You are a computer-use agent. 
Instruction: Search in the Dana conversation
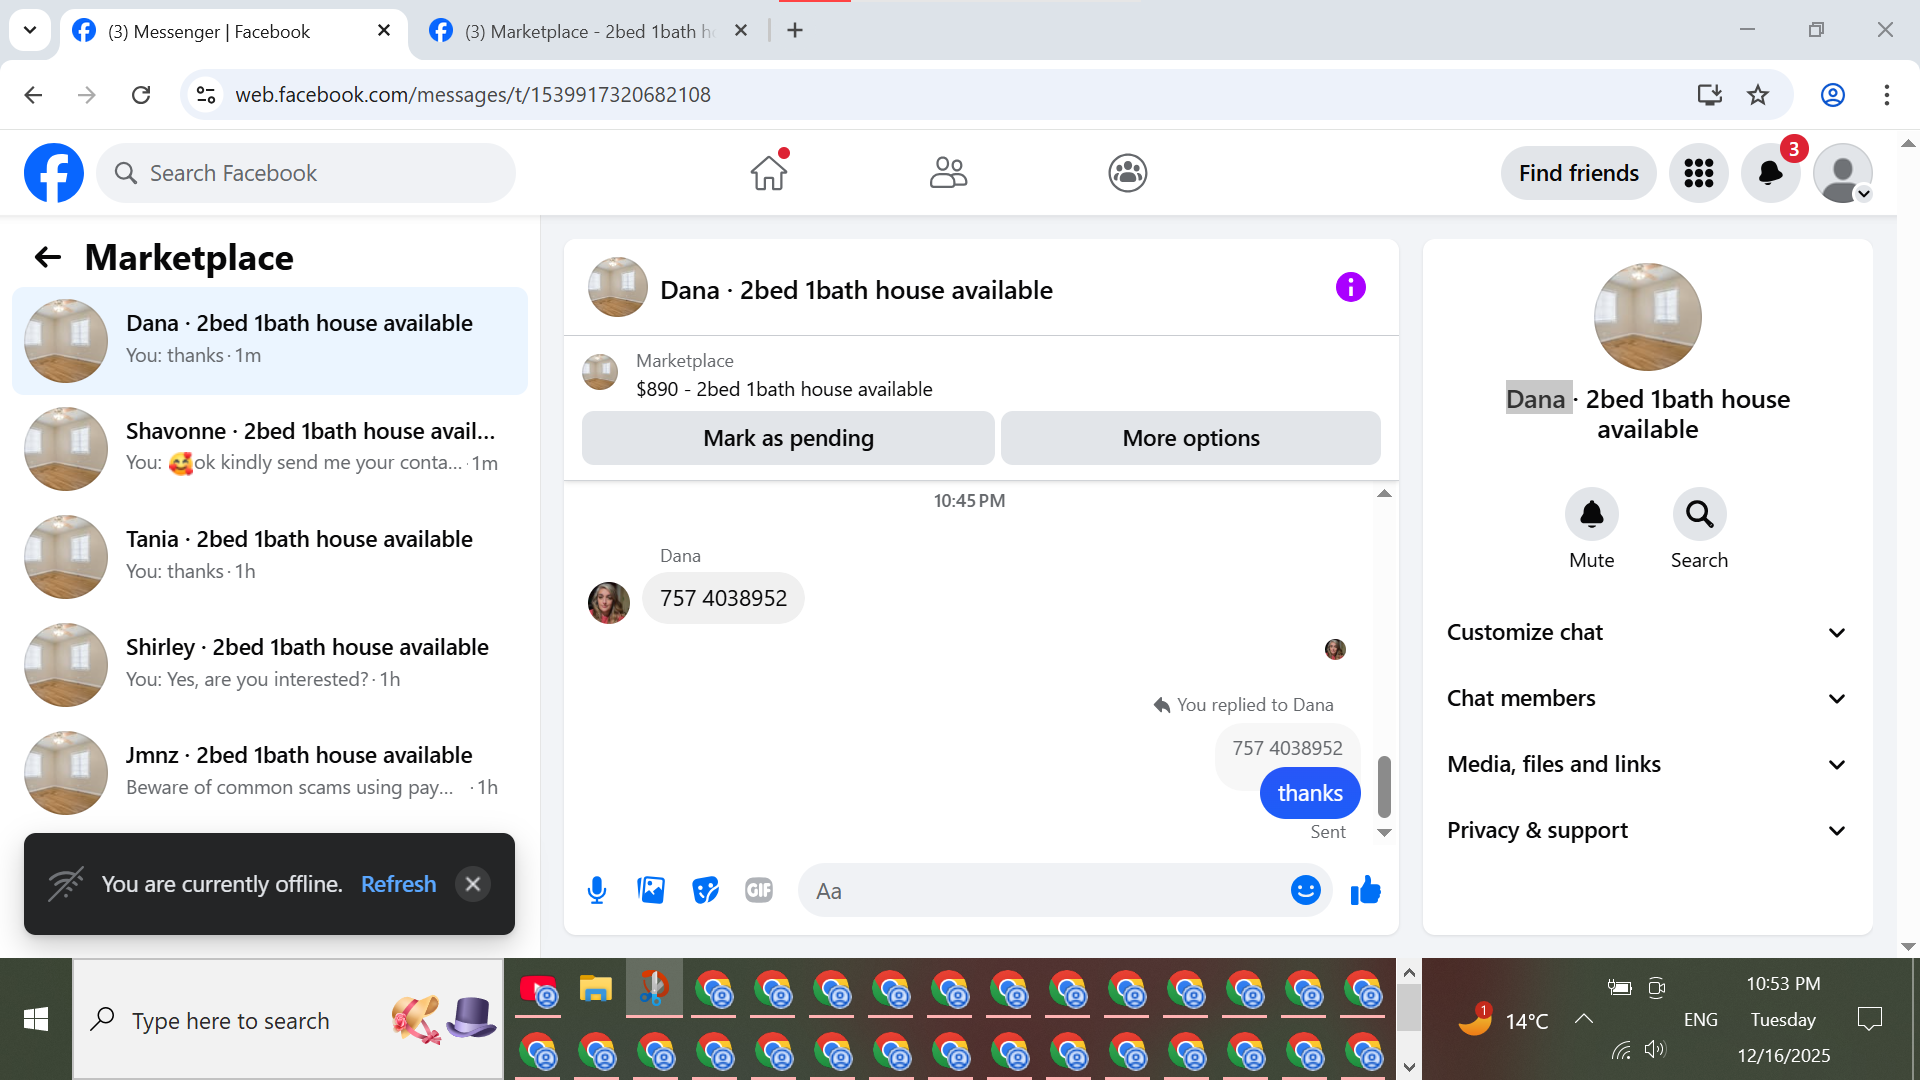(1699, 514)
